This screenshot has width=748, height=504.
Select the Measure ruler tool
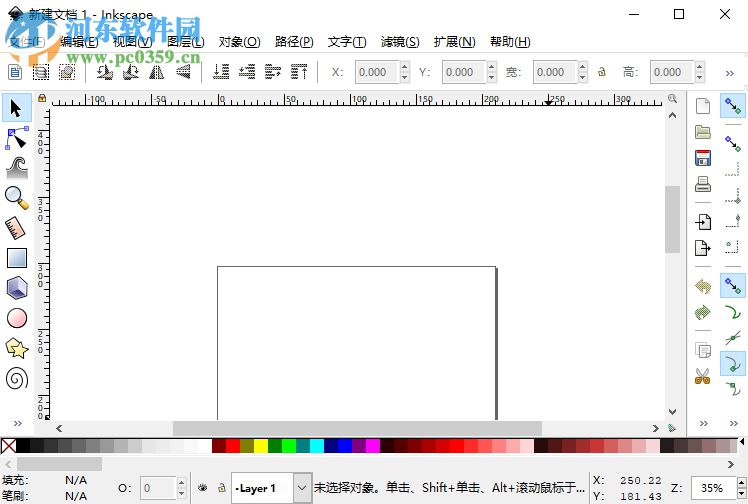[x=16, y=228]
